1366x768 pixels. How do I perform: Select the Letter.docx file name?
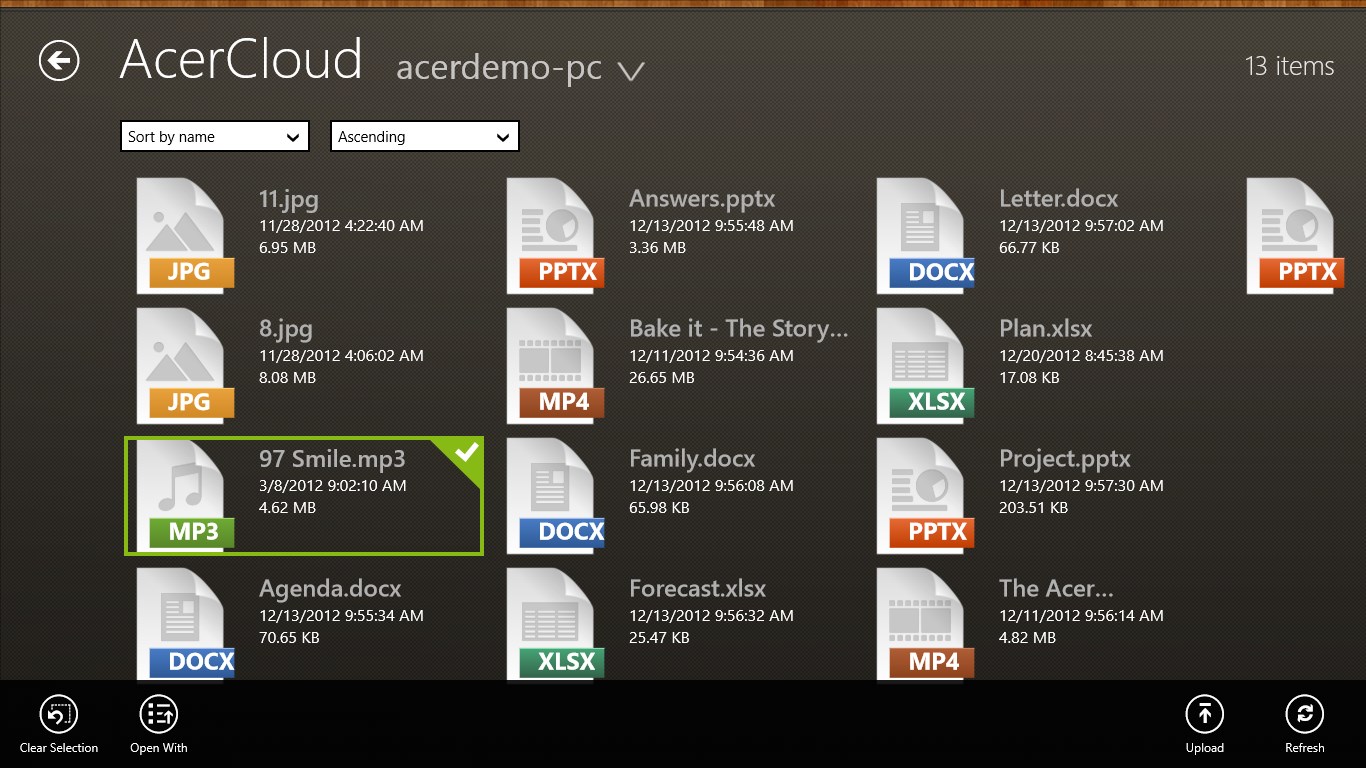tap(1058, 199)
